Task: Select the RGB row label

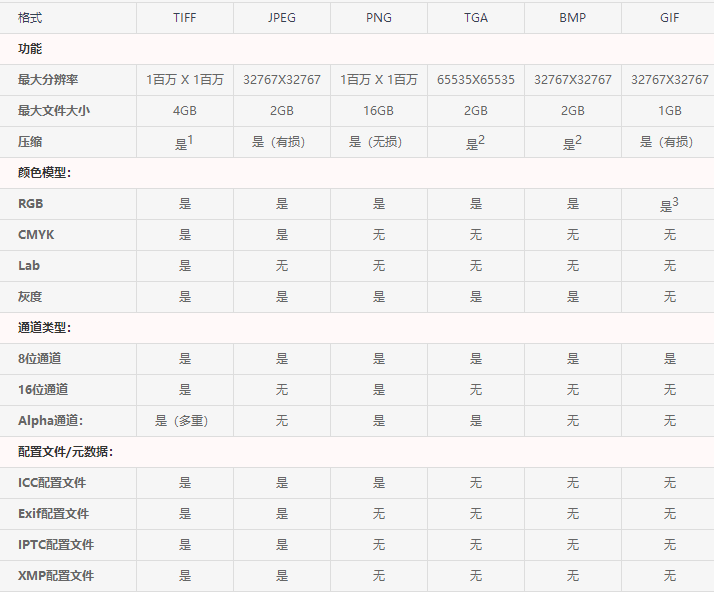Action: tap(31, 204)
